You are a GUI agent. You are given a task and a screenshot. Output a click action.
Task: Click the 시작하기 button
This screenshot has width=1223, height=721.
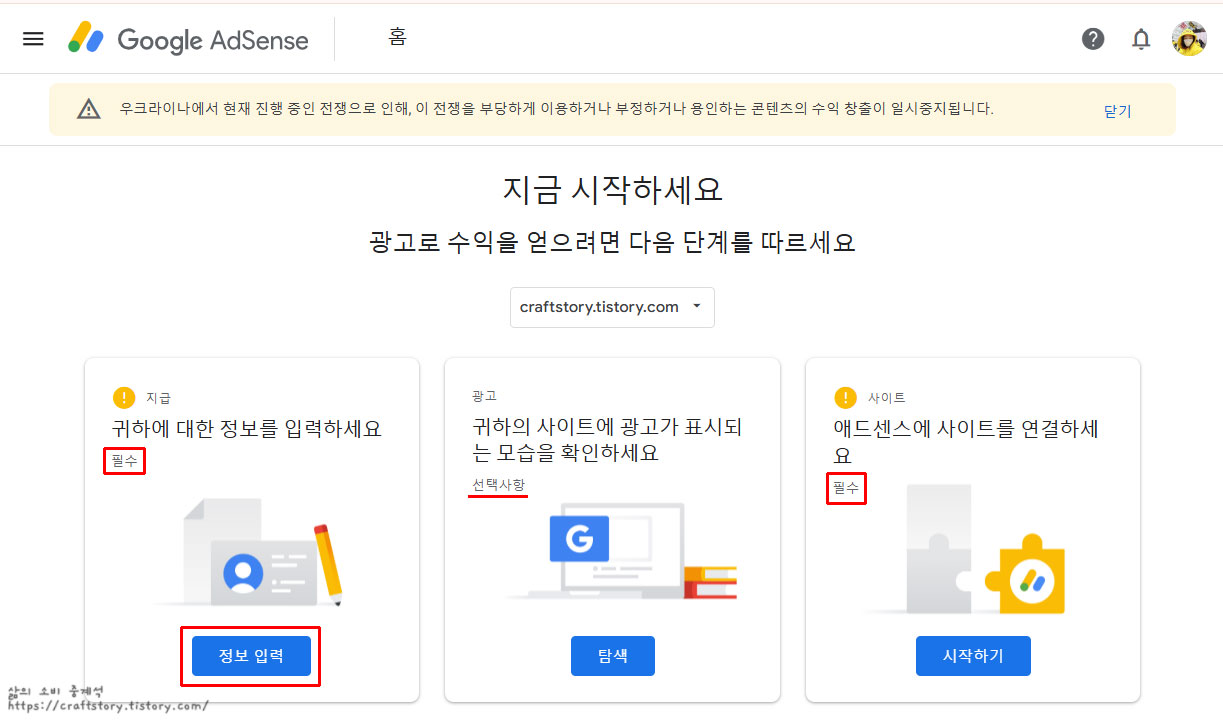pos(973,656)
